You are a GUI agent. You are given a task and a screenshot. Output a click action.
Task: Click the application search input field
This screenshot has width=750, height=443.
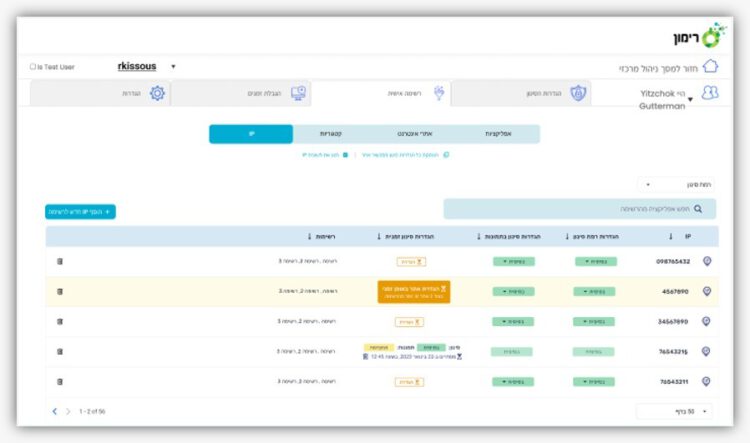pos(570,209)
